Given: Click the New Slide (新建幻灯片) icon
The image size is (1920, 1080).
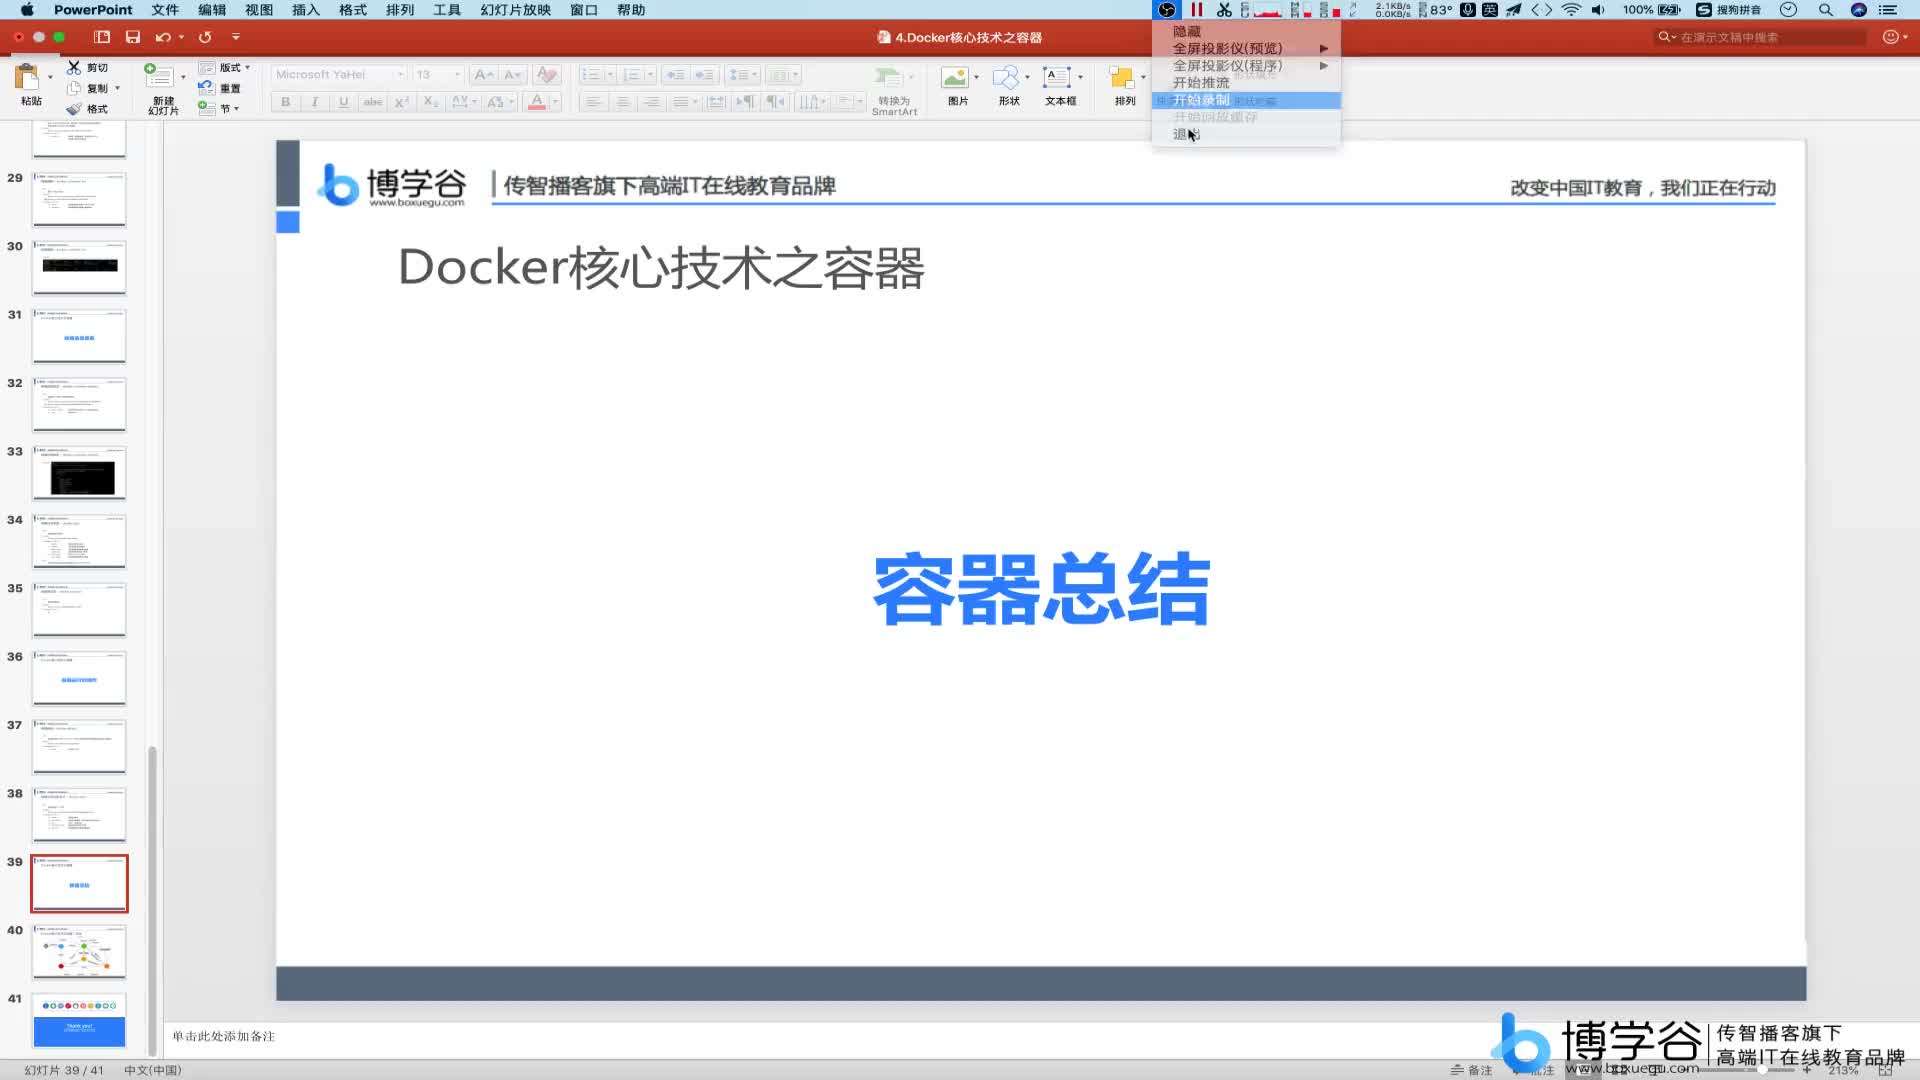Looking at the screenshot, I should coord(158,77).
